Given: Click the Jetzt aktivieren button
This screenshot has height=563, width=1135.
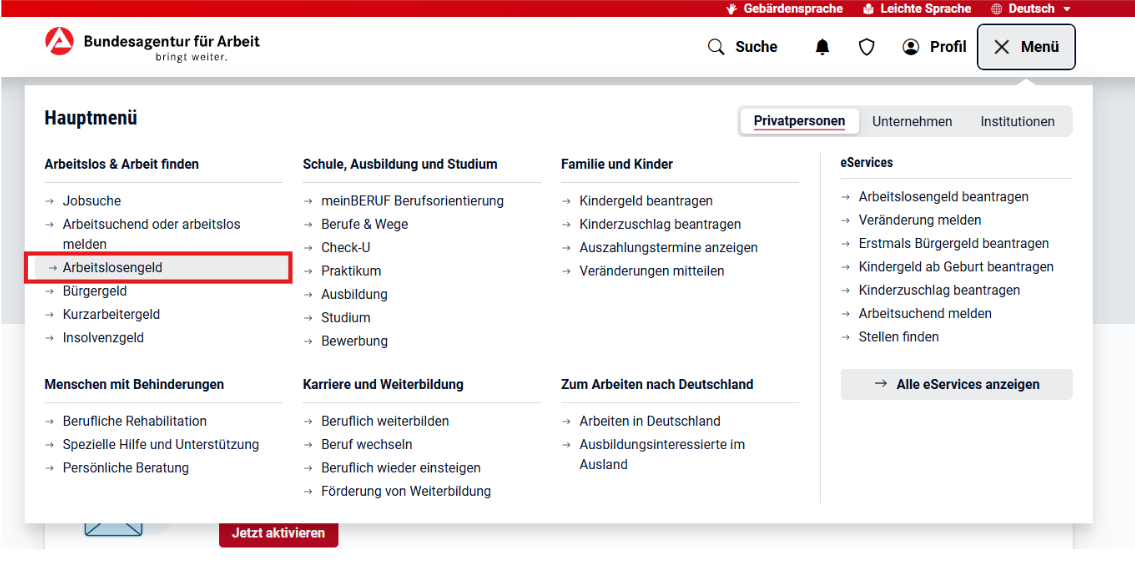Looking at the screenshot, I should coord(279,533).
